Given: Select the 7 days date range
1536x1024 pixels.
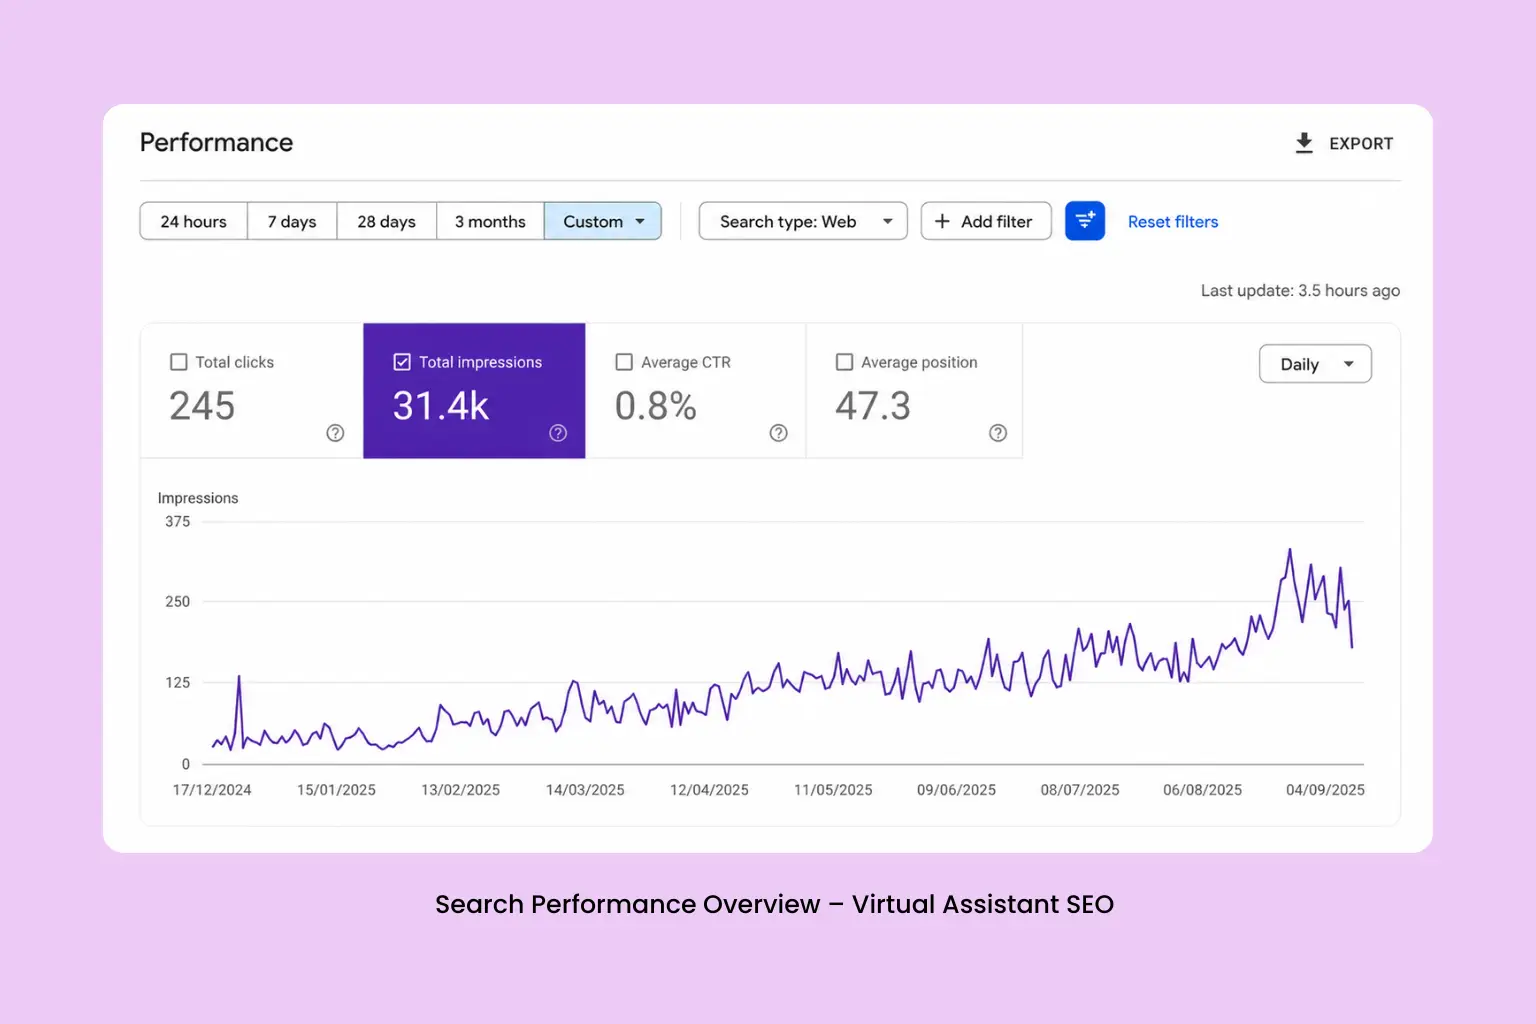Looking at the screenshot, I should pos(292,221).
